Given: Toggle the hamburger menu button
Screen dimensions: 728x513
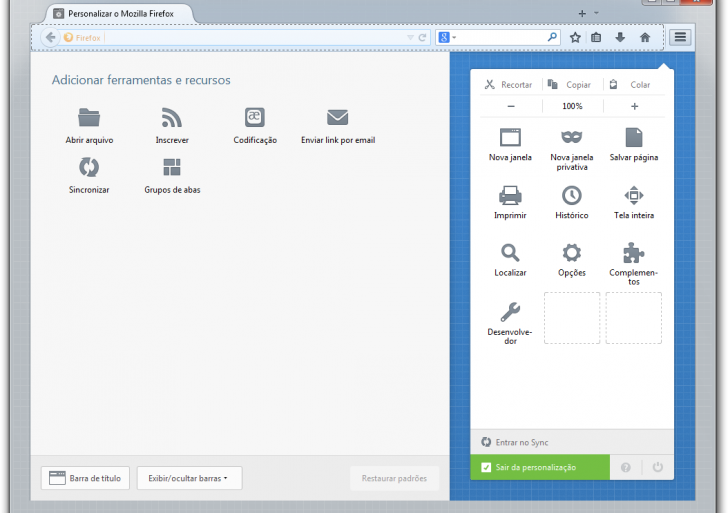Looking at the screenshot, I should tap(680, 37).
